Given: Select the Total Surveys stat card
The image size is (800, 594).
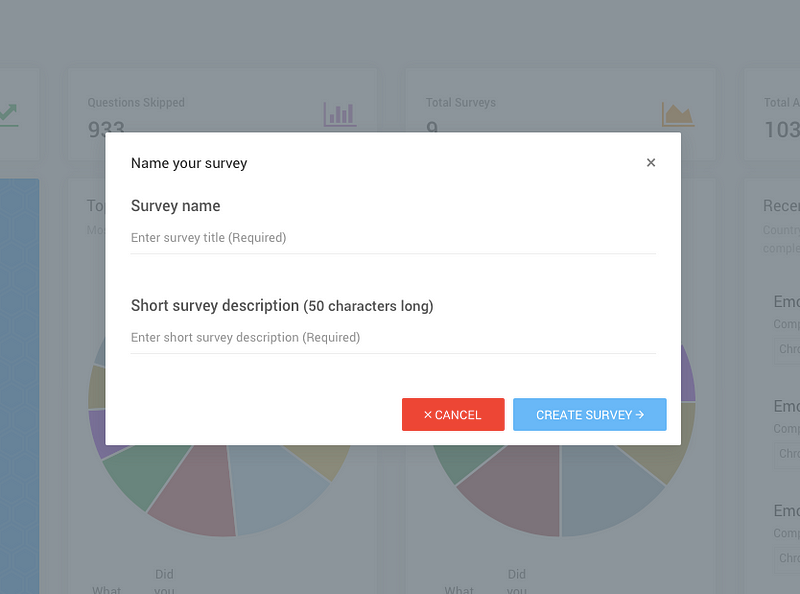Looking at the screenshot, I should (x=561, y=115).
